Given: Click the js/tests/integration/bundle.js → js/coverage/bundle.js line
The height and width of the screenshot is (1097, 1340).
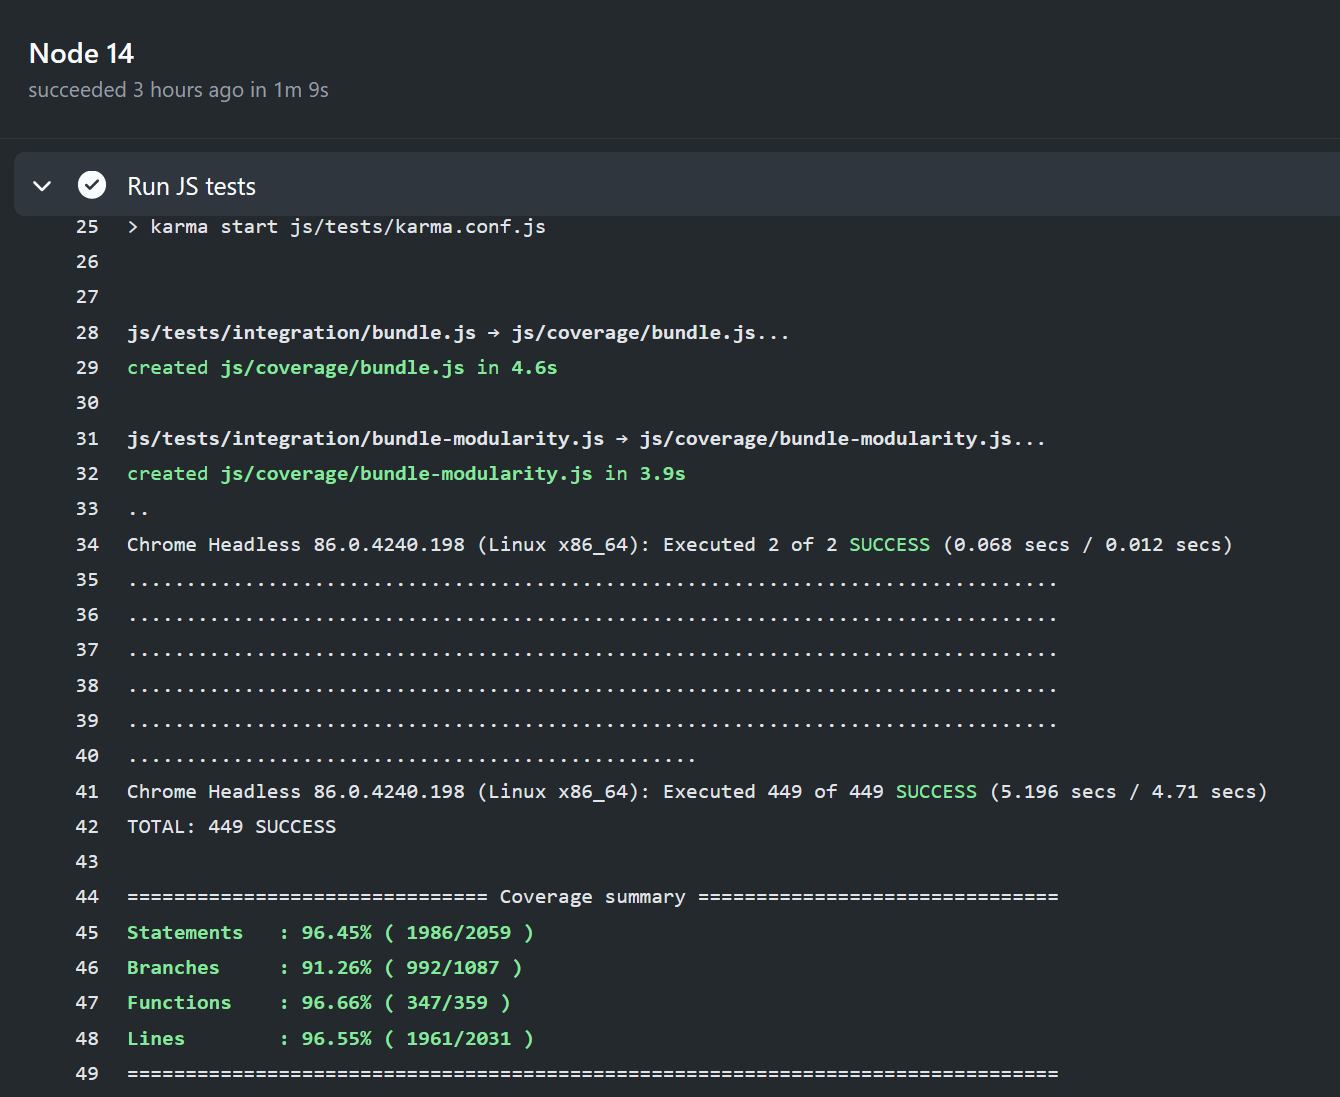Looking at the screenshot, I should tap(458, 333).
